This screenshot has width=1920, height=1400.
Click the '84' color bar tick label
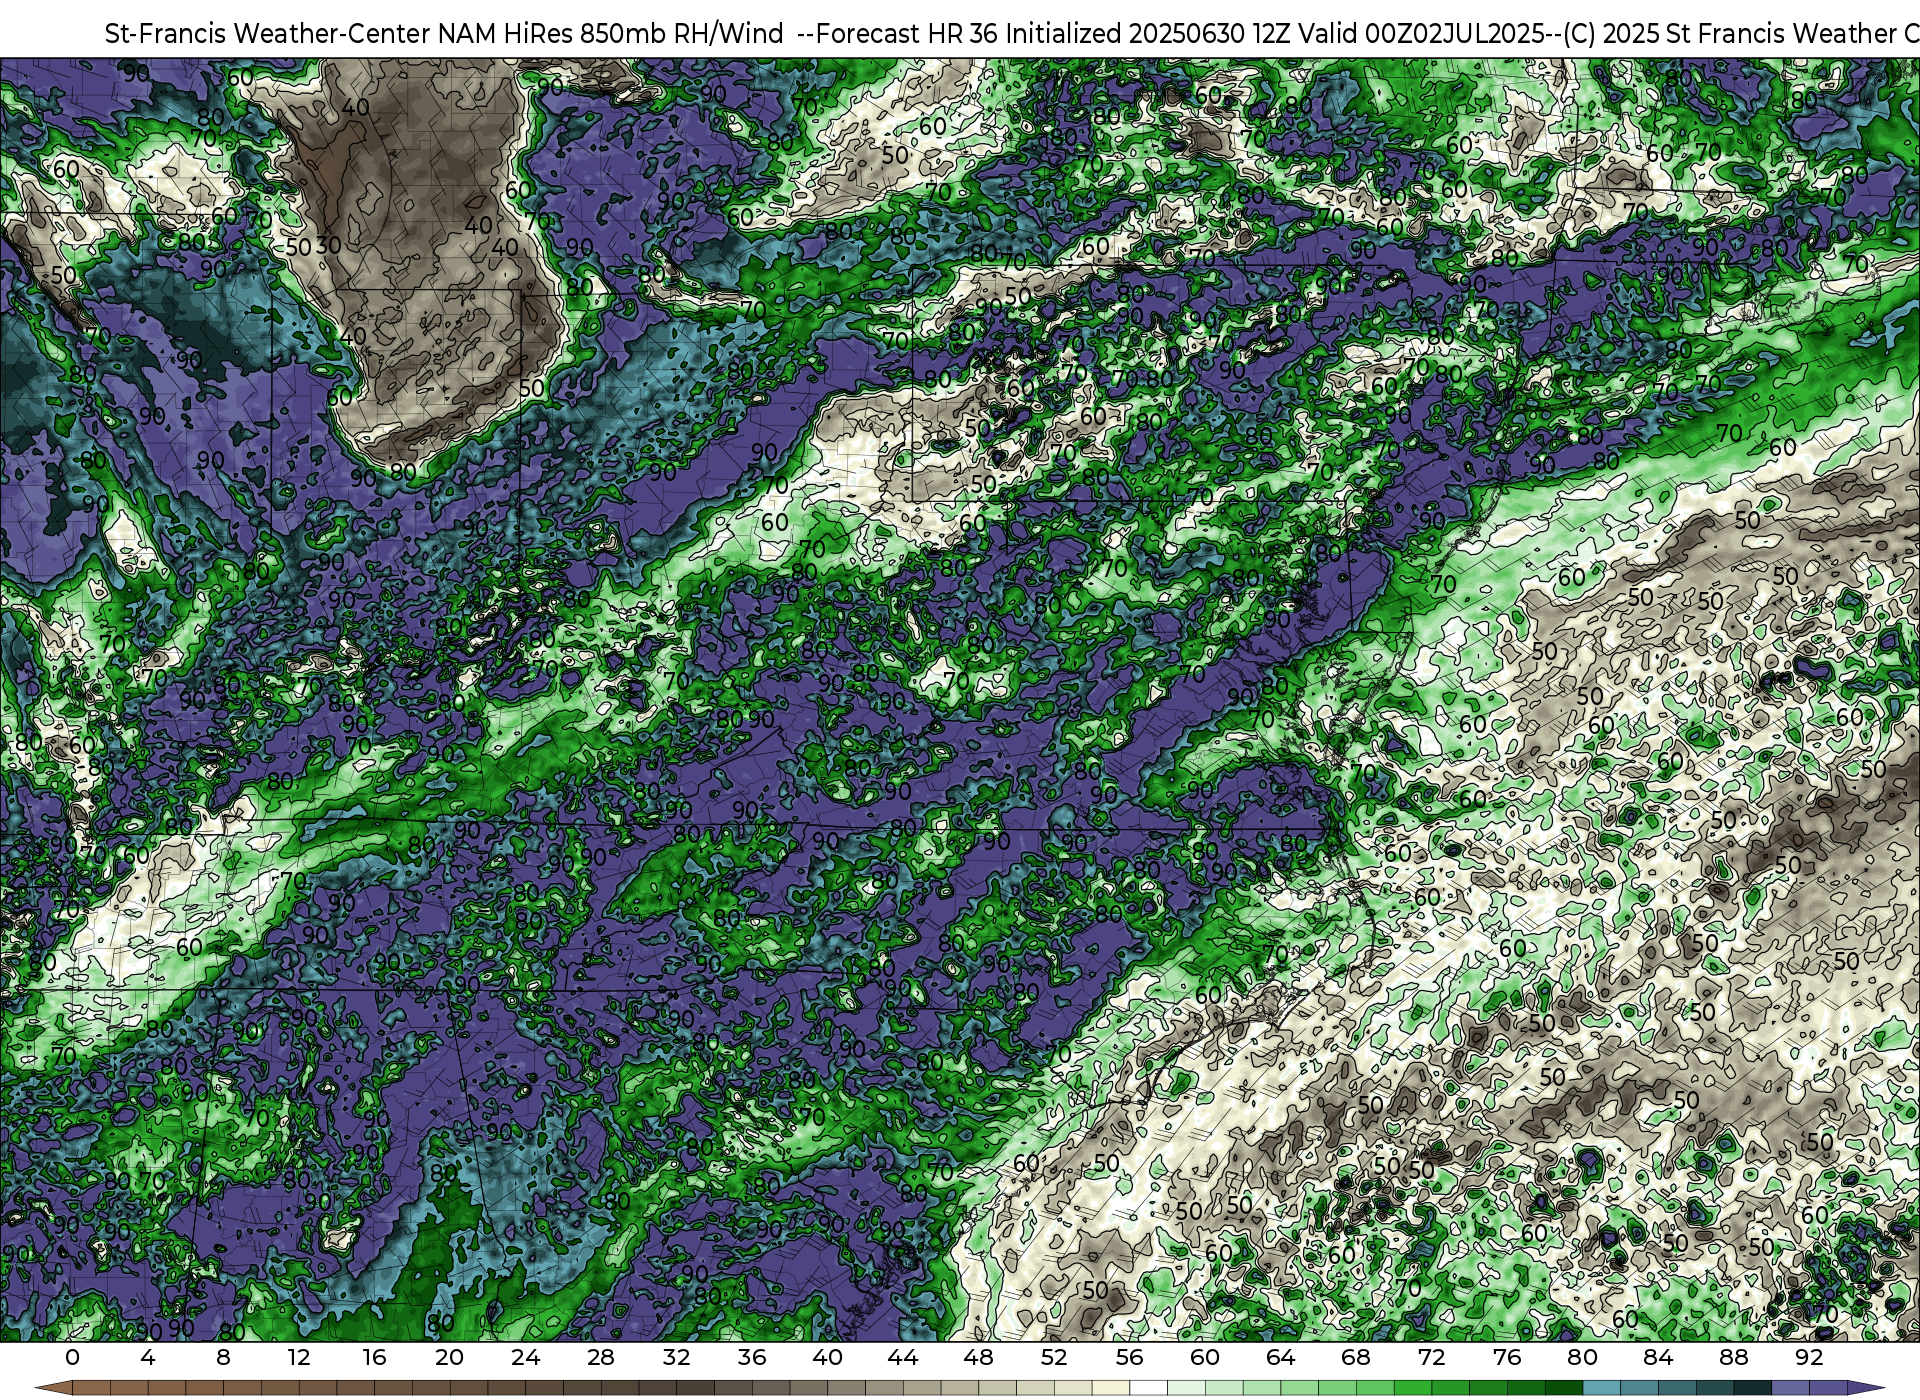(x=1658, y=1357)
